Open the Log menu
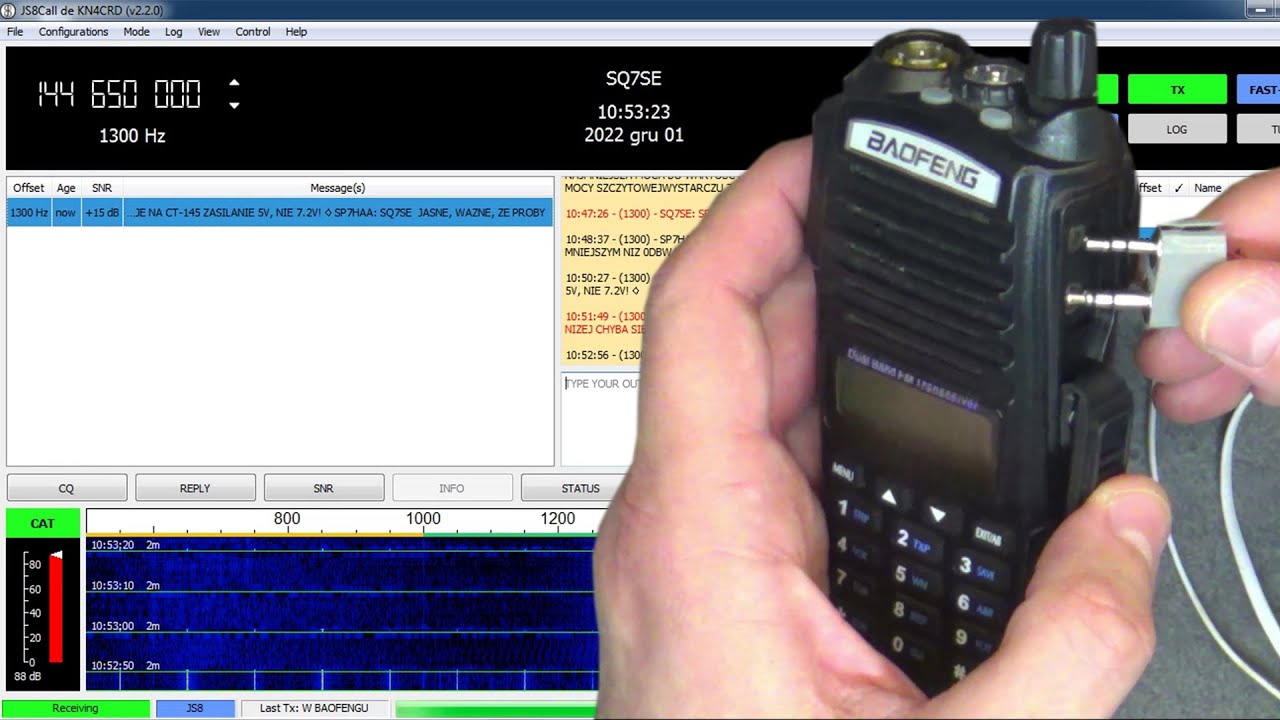 click(x=174, y=32)
